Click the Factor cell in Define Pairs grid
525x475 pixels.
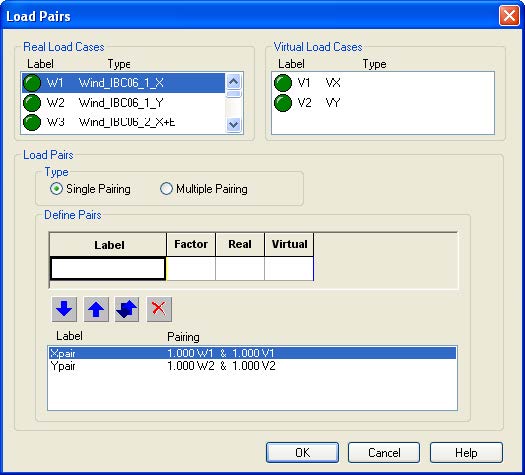pos(191,268)
